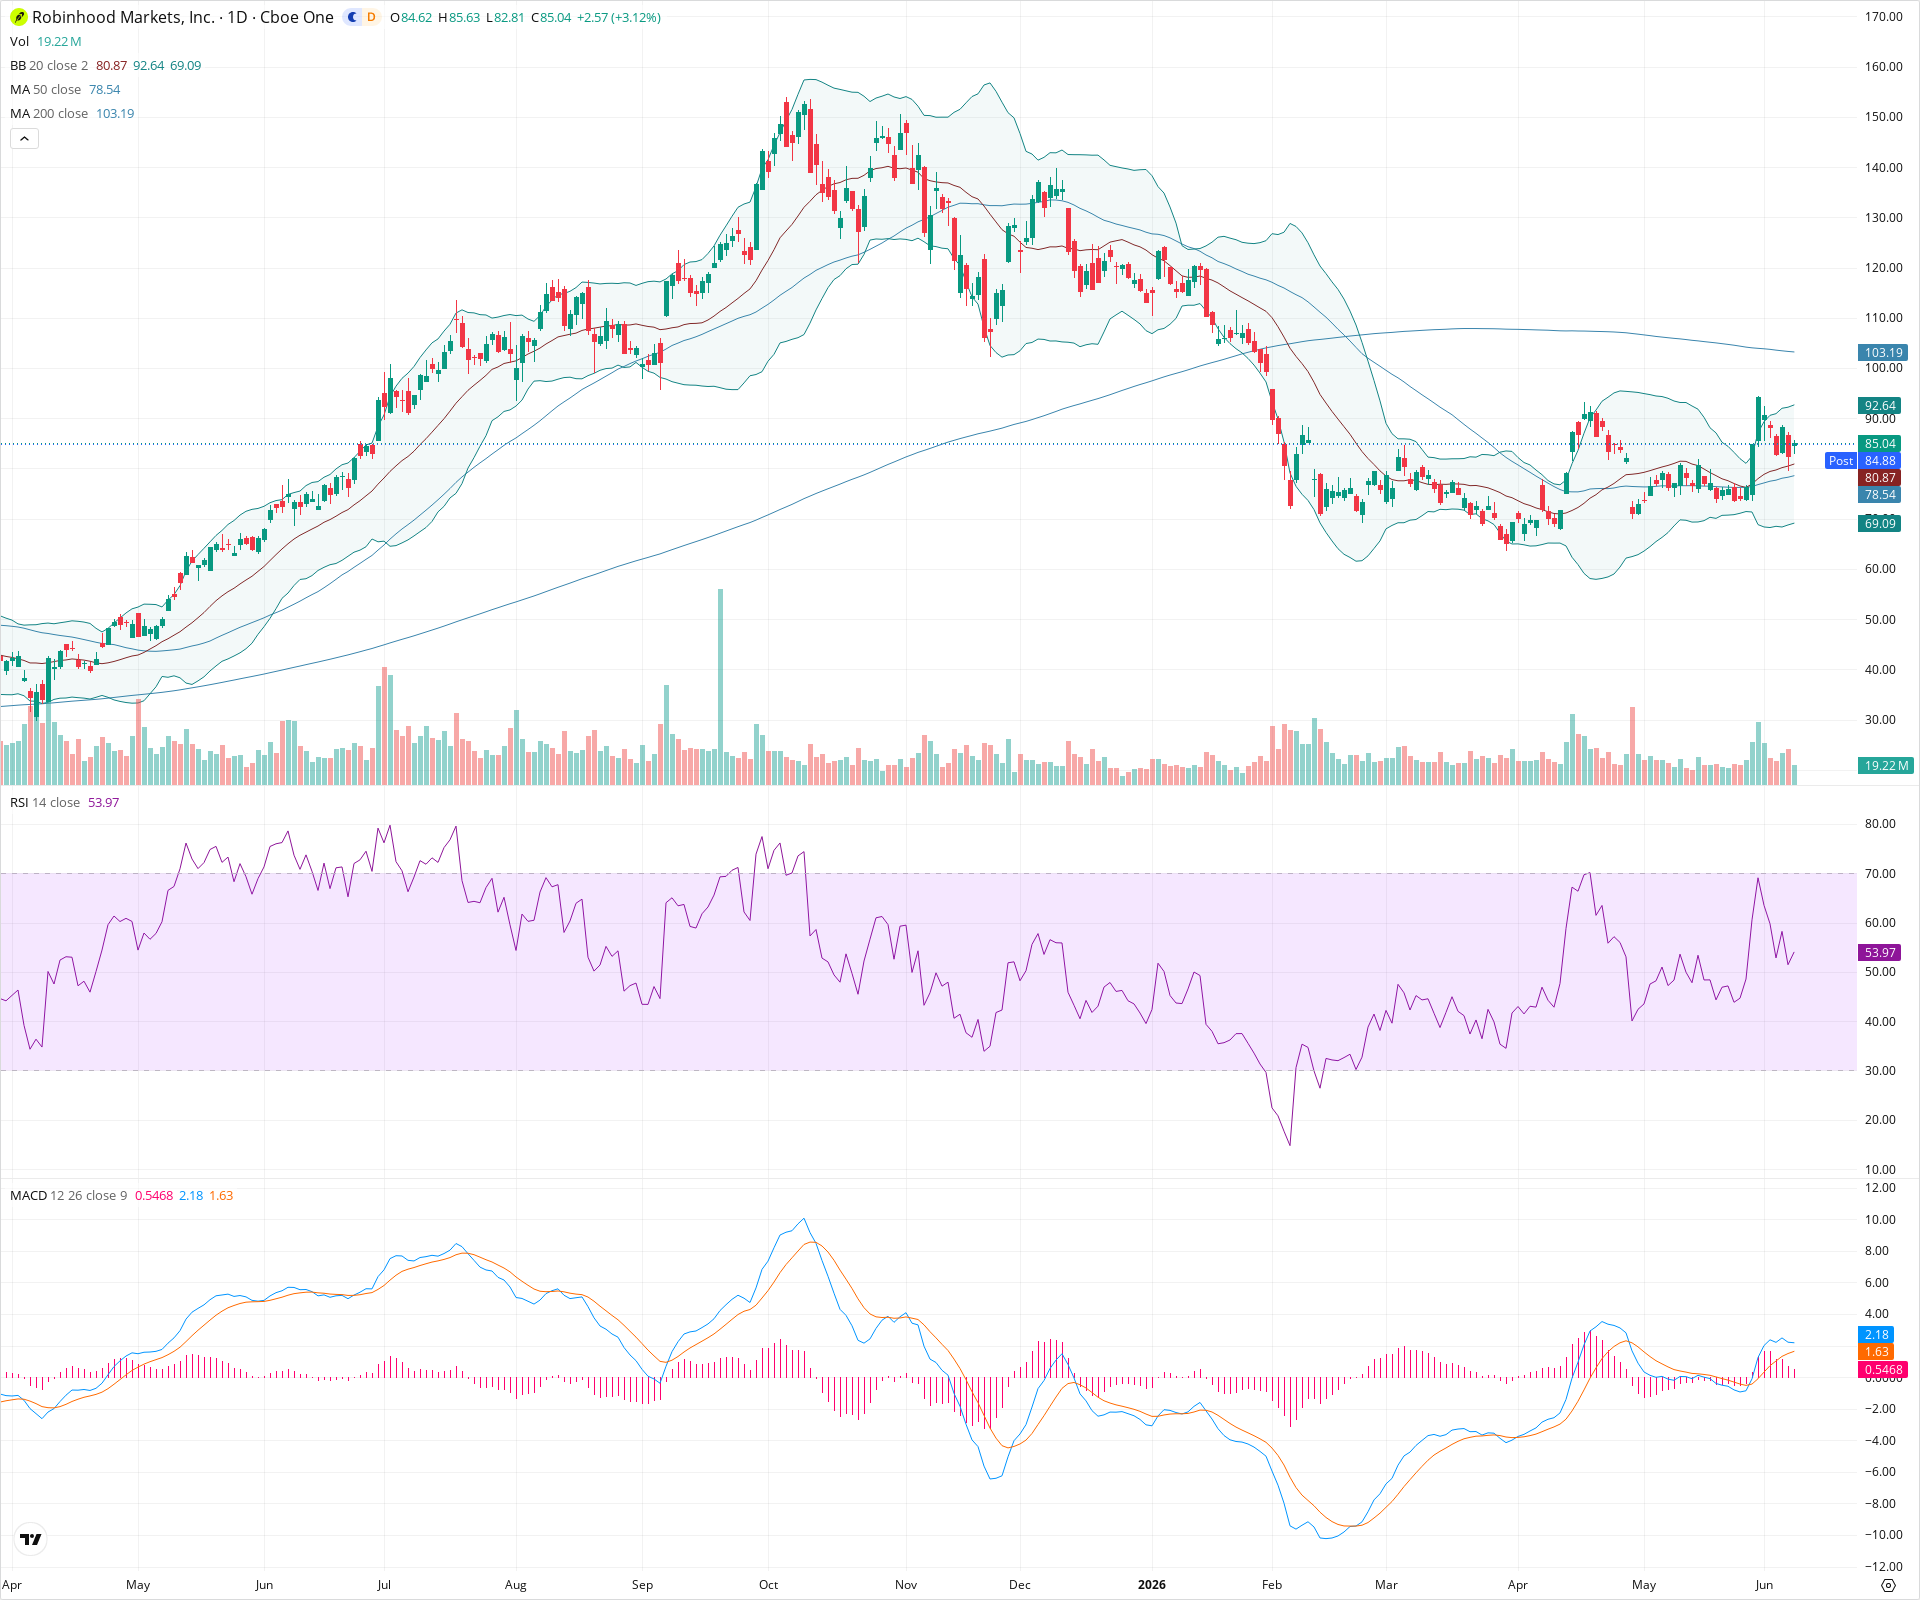Collapse the indicator legend with the chevron

24,138
